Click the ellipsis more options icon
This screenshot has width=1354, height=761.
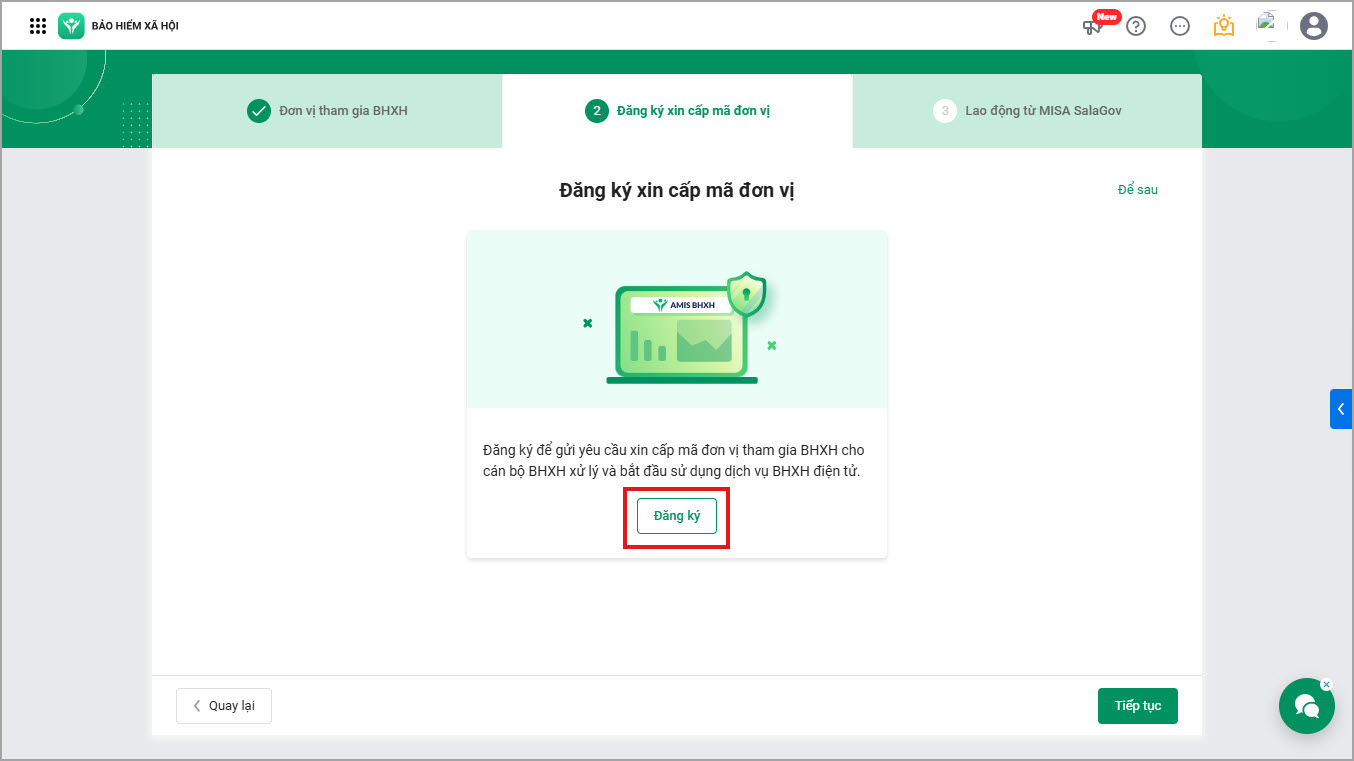[x=1180, y=26]
